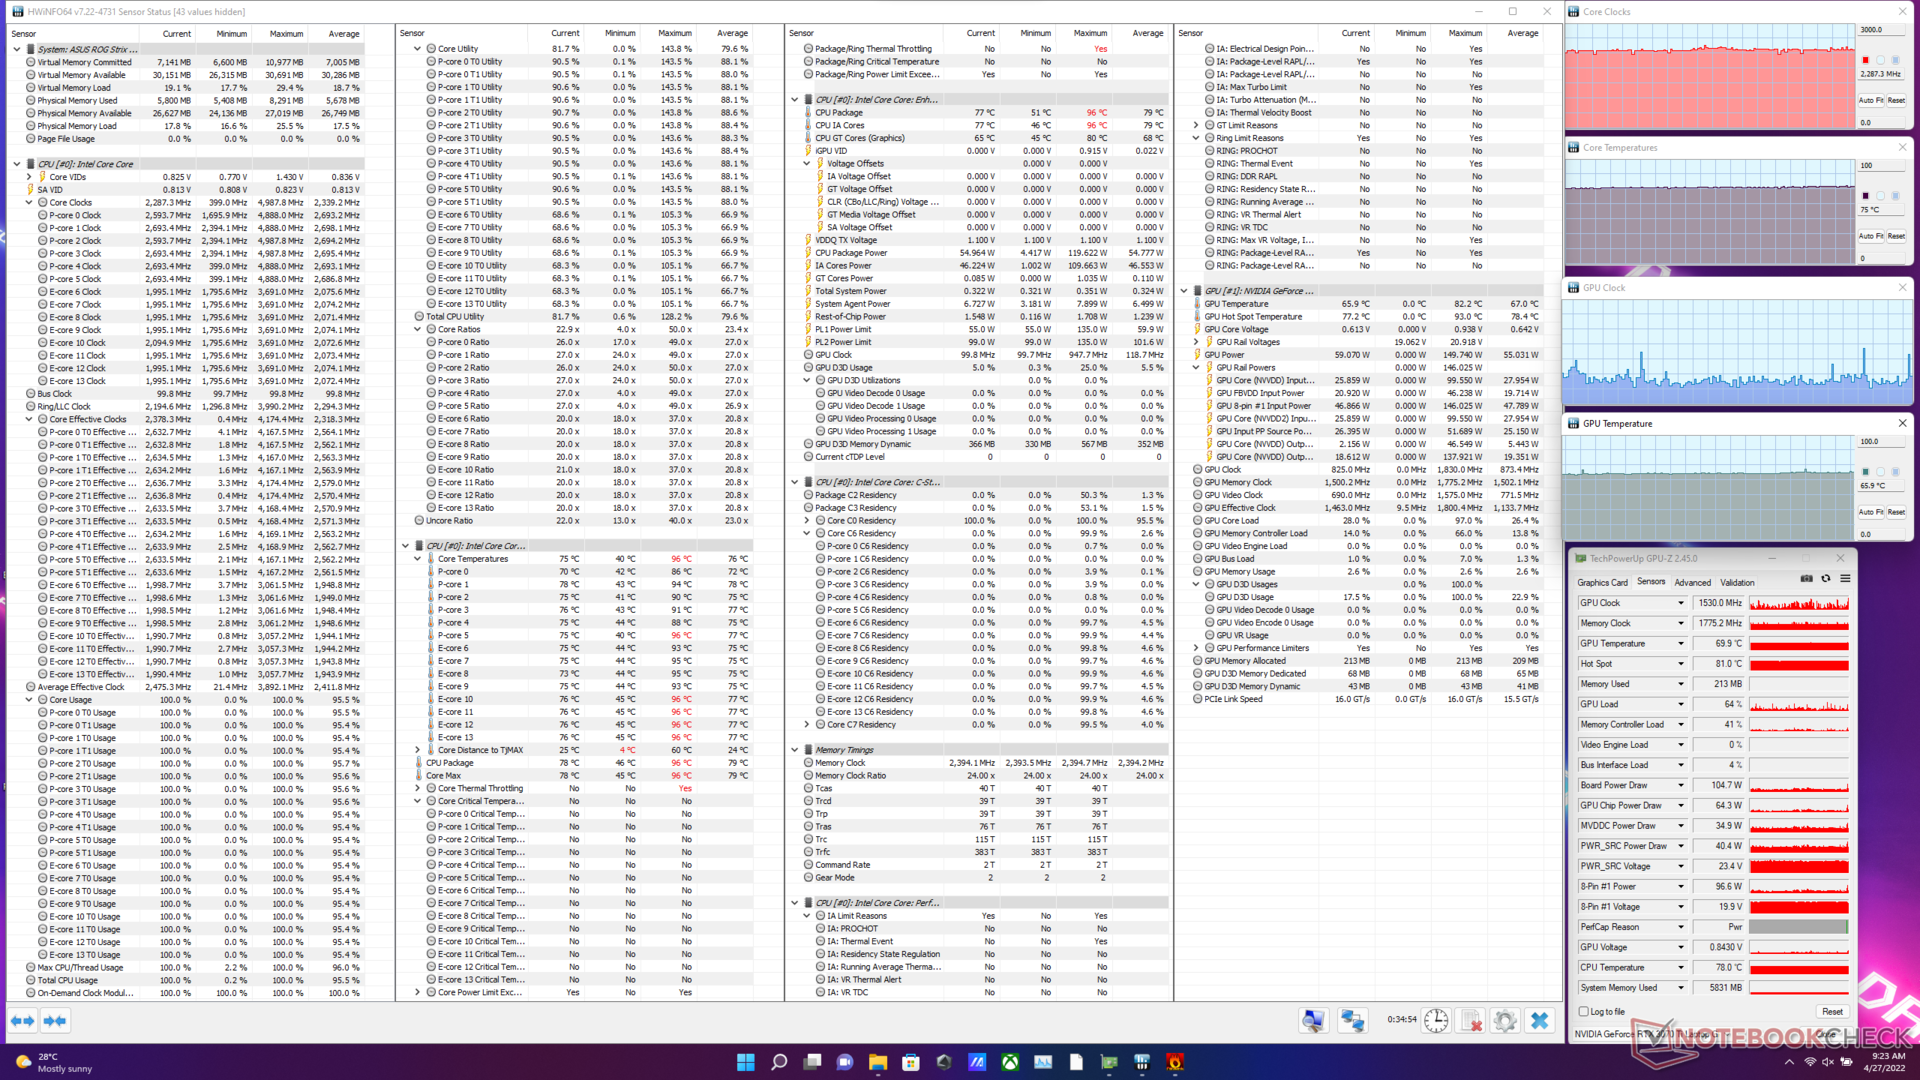Click the Auto Fit button in Core Clocks graph

1870,100
